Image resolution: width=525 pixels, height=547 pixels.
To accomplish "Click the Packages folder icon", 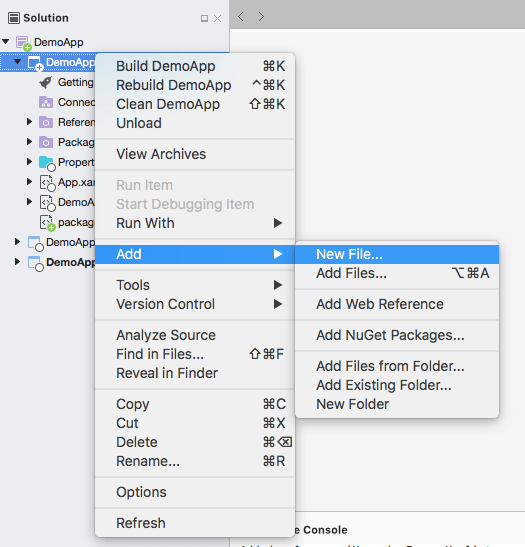I will tap(46, 142).
